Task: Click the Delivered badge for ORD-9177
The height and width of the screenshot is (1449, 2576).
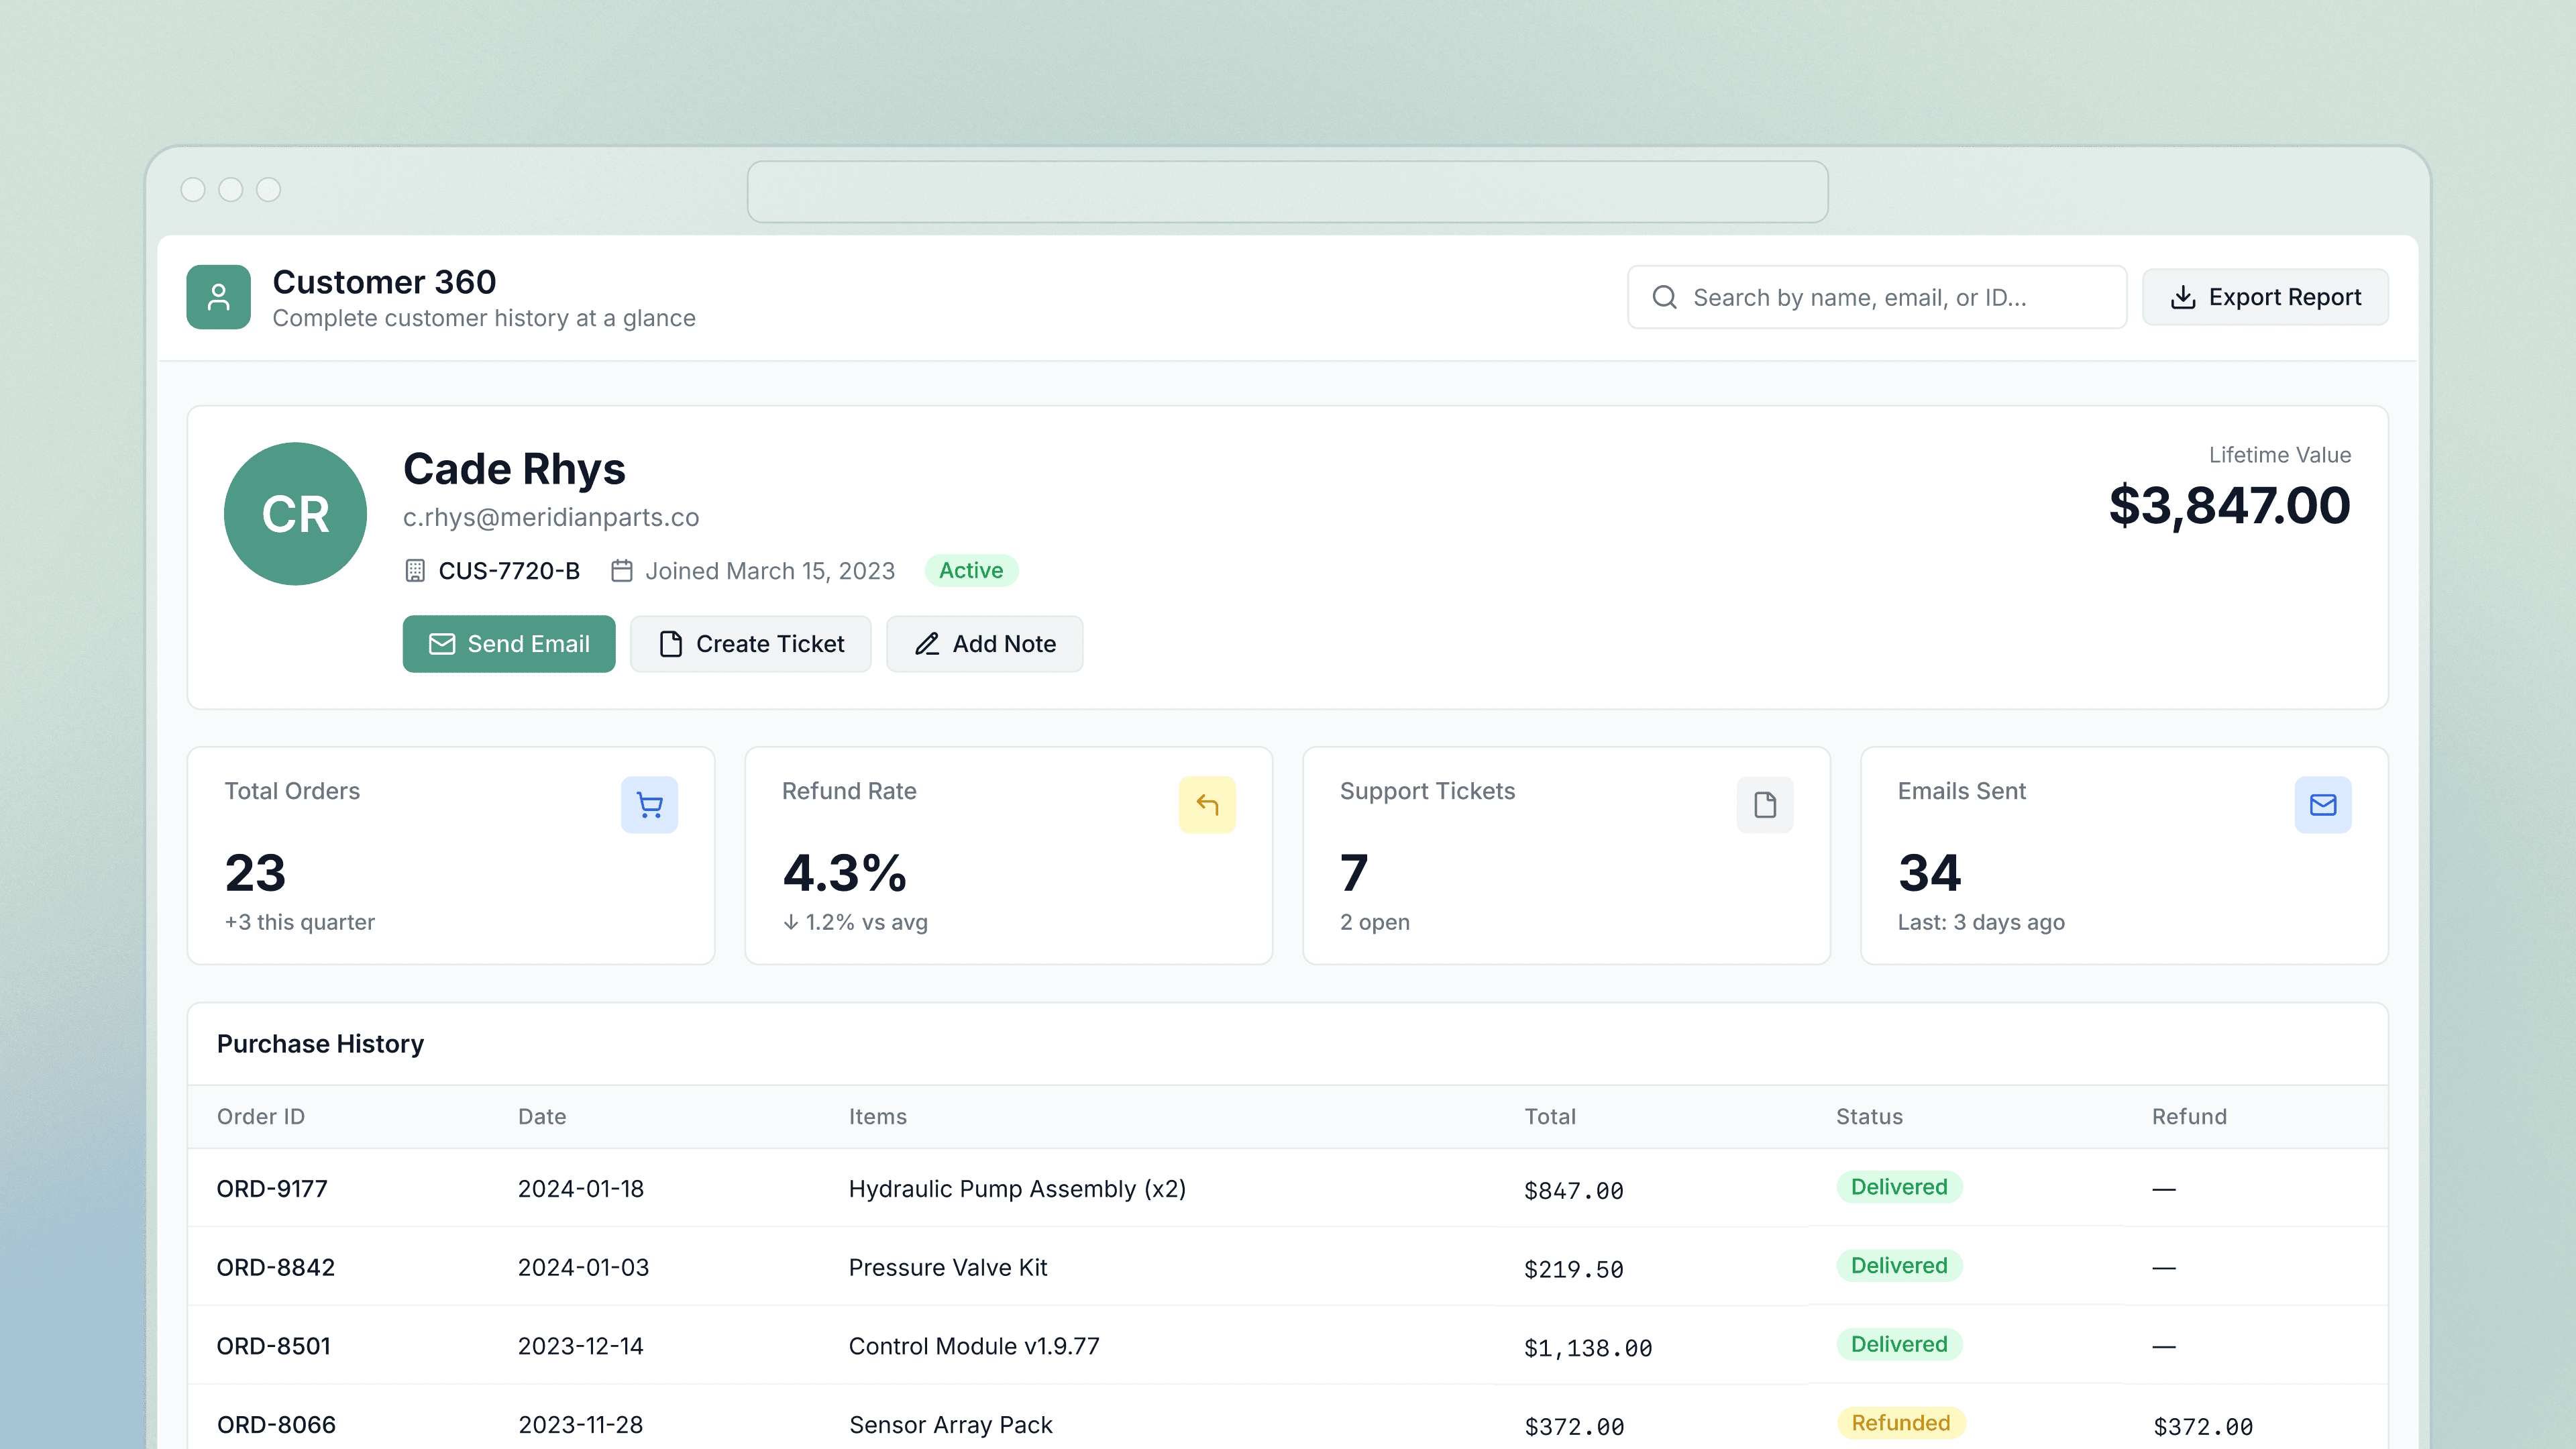Action: pyautogui.click(x=1899, y=1187)
